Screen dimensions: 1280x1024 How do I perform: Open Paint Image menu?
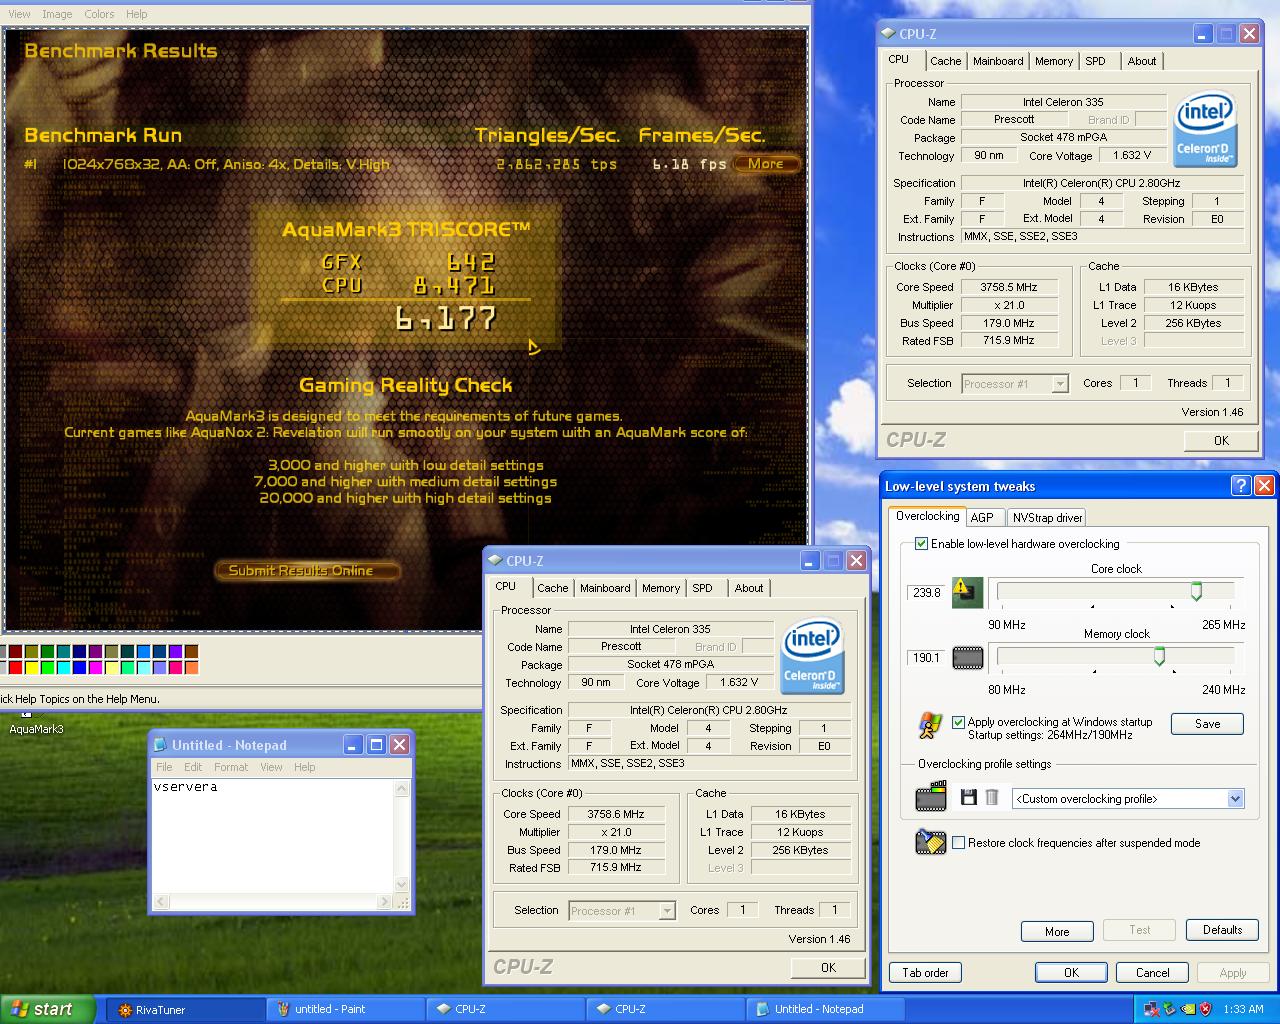coord(57,14)
